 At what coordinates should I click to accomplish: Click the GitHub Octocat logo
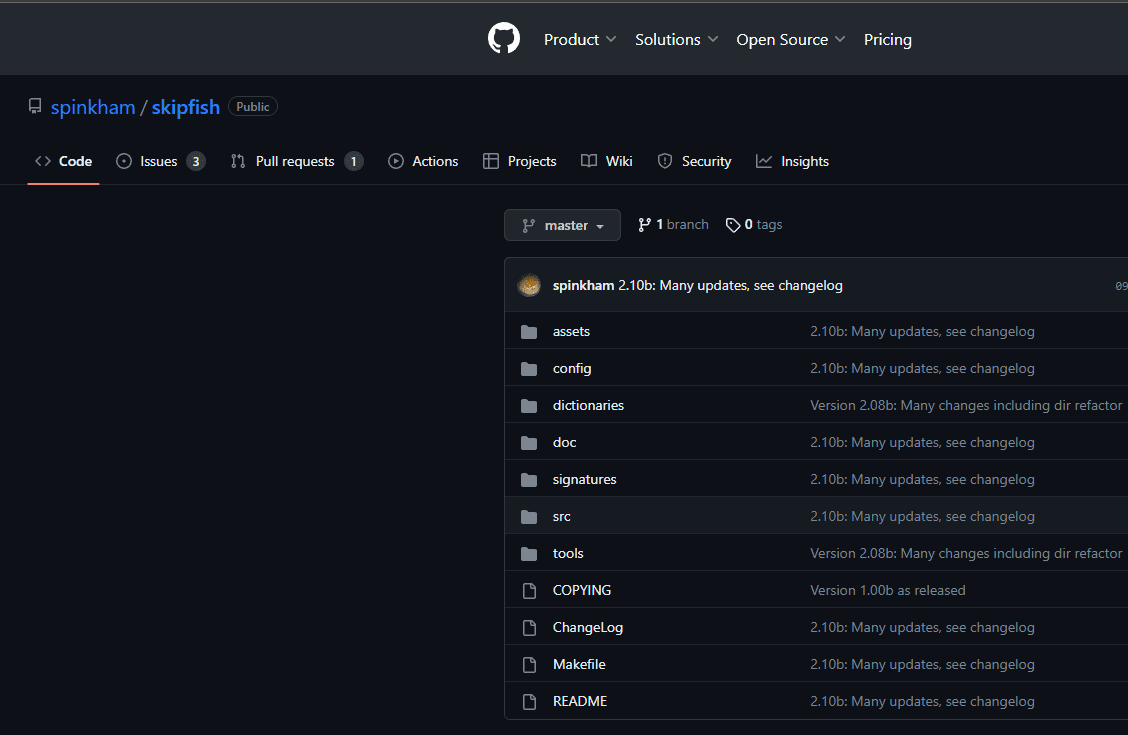click(504, 39)
